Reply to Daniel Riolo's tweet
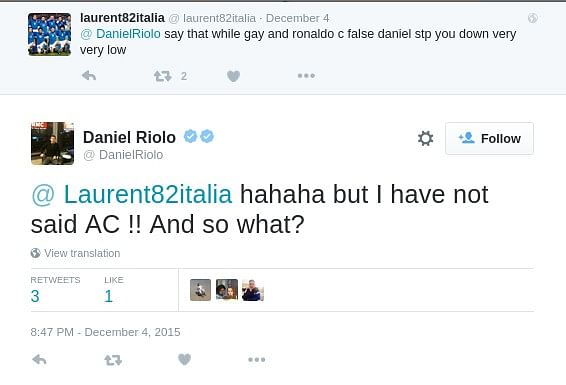 (39, 359)
